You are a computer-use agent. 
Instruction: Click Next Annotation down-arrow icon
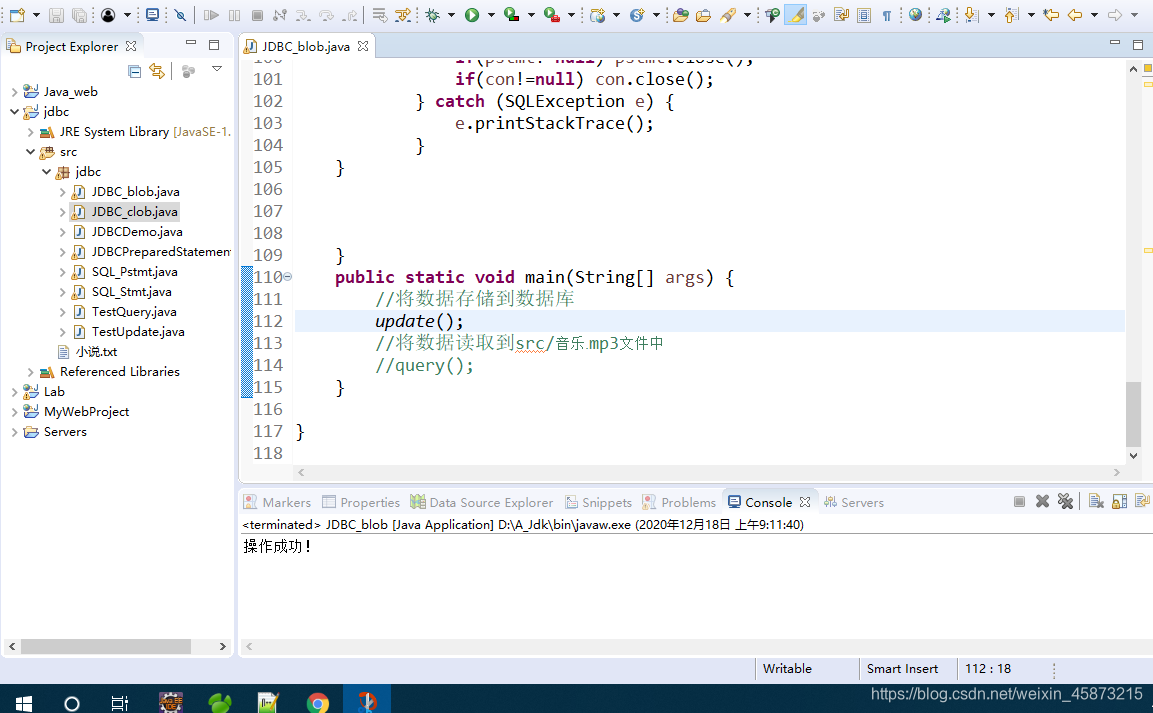[971, 15]
